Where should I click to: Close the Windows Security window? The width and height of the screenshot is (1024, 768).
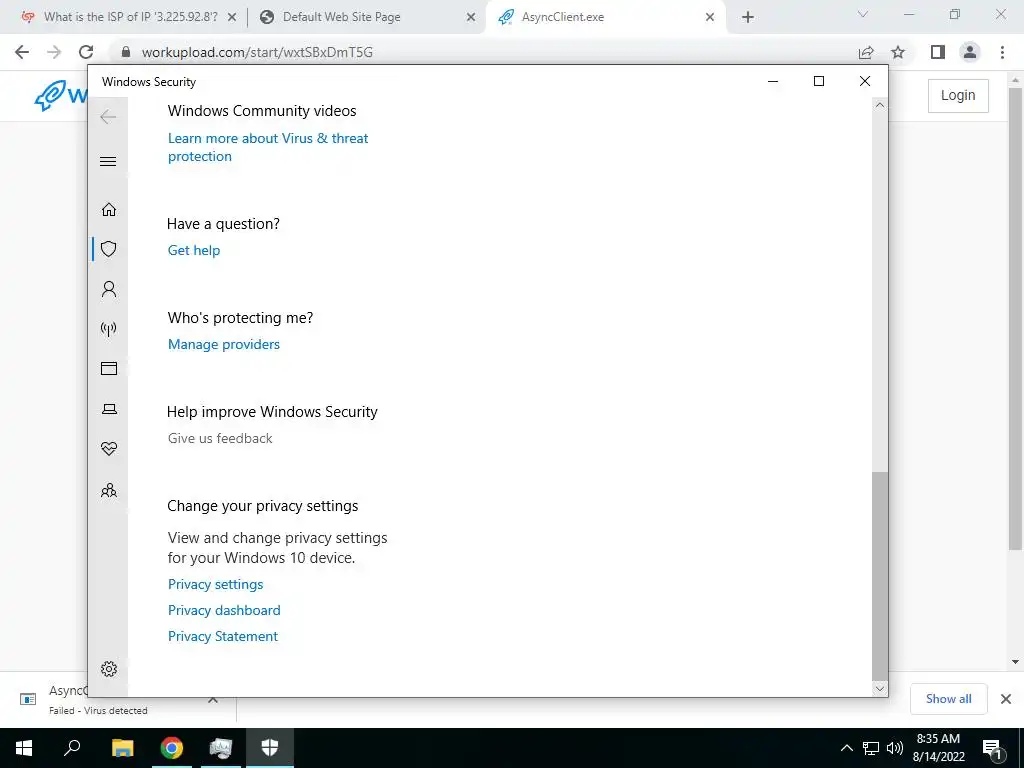tap(865, 81)
